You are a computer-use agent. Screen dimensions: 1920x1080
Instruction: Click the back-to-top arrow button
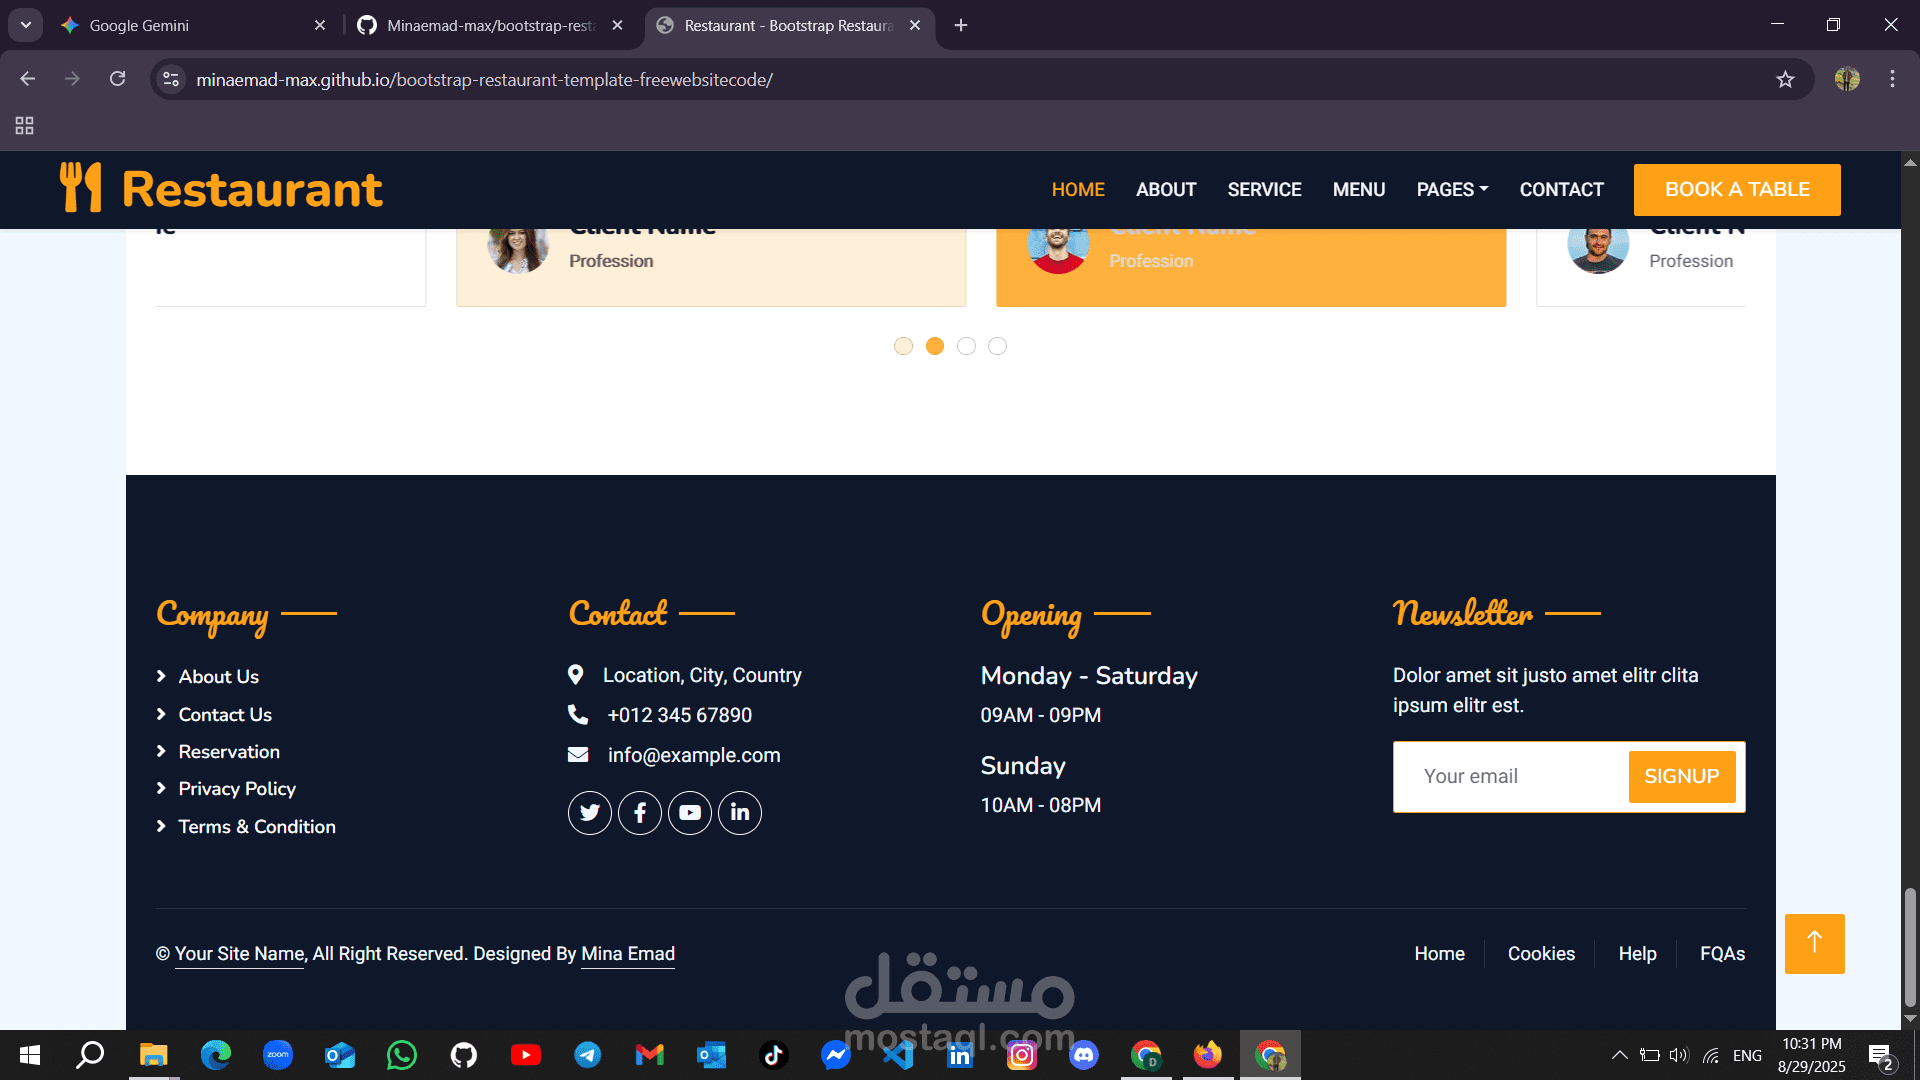1814,943
